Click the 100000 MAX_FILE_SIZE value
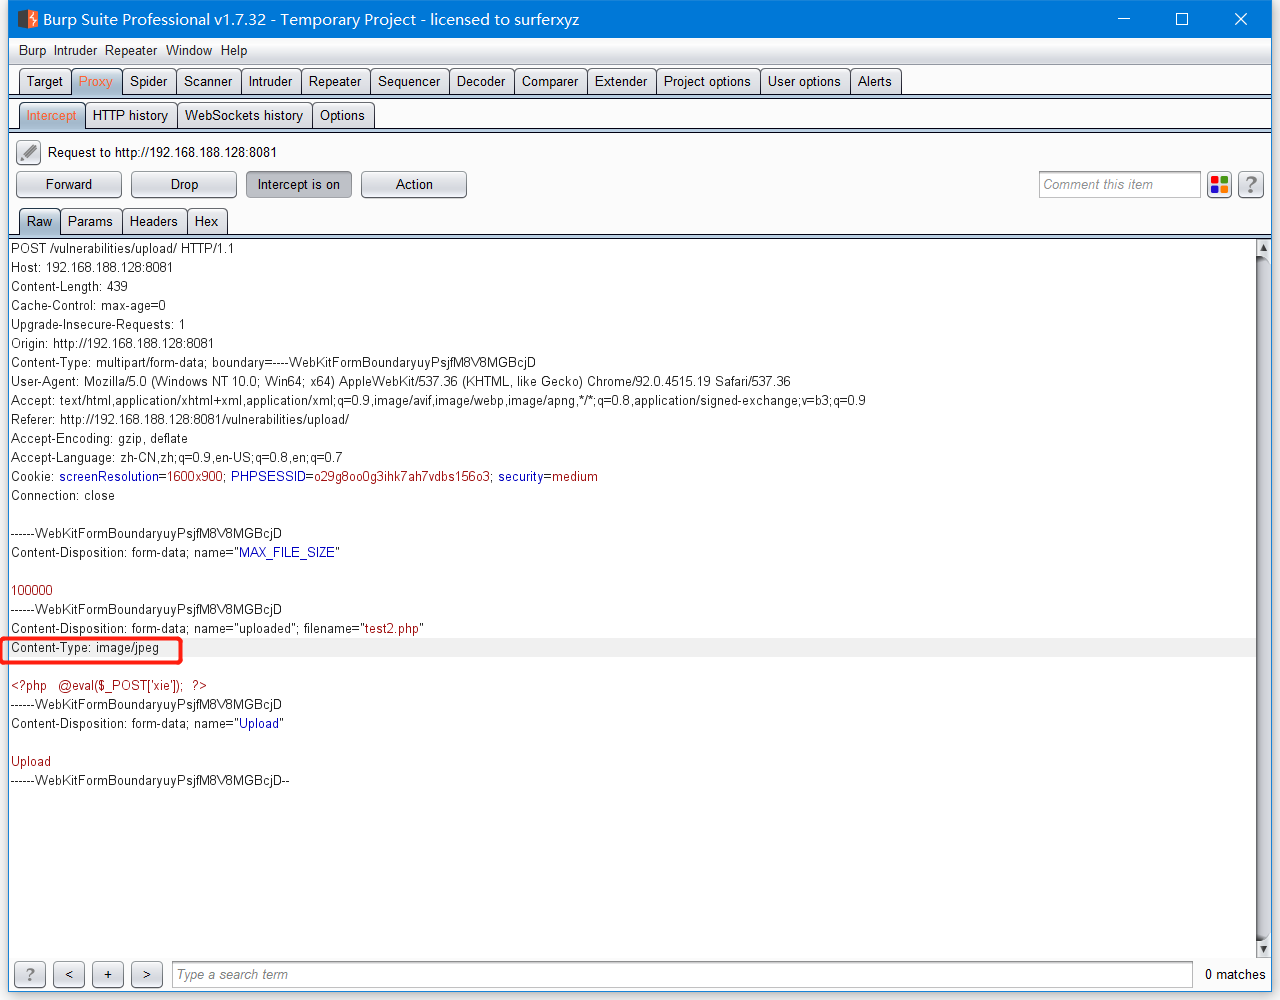The height and width of the screenshot is (1000, 1280). (32, 590)
